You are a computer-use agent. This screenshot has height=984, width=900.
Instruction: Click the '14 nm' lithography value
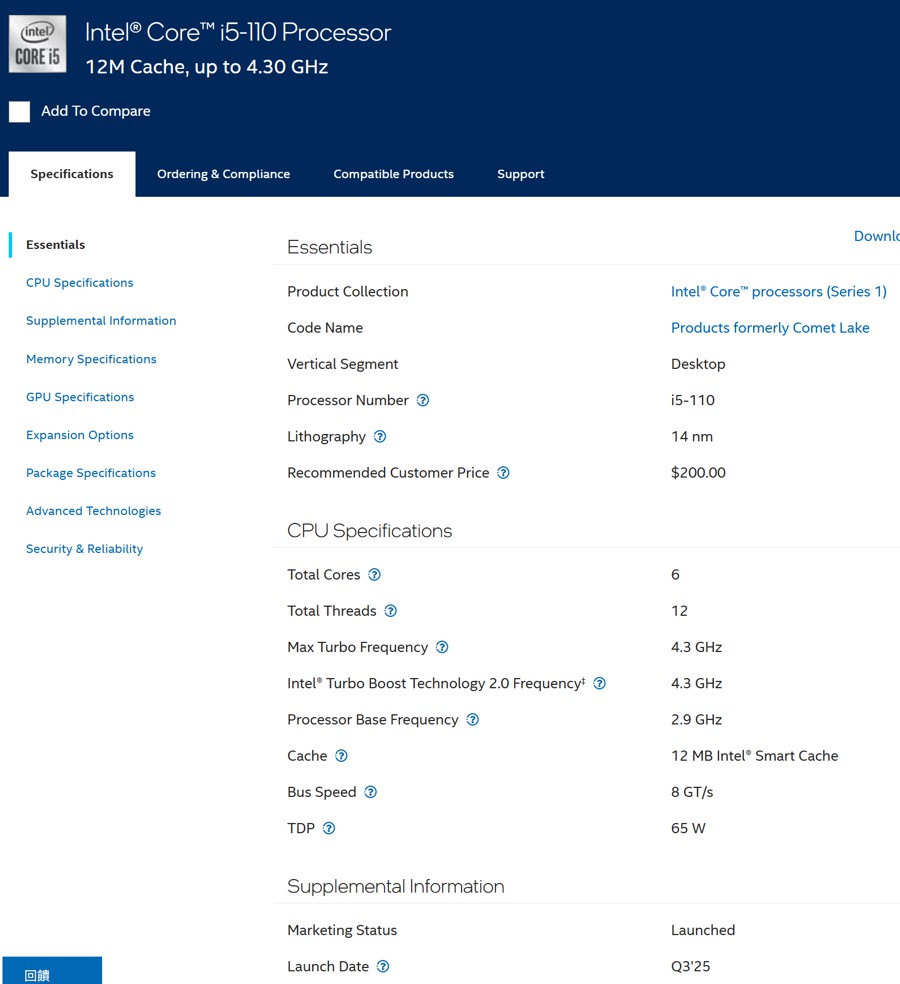pyautogui.click(x=692, y=437)
